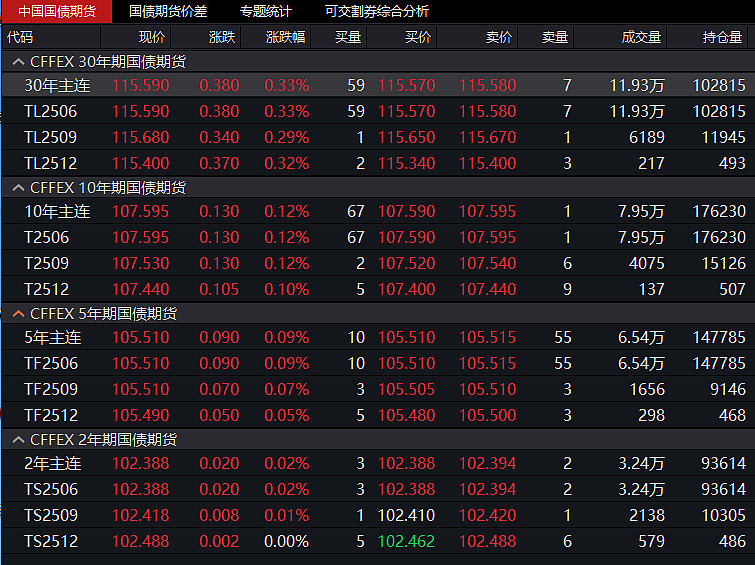The width and height of the screenshot is (755, 565).
Task: Open the 可交割券综合分析 tab
Action: pos(376,11)
